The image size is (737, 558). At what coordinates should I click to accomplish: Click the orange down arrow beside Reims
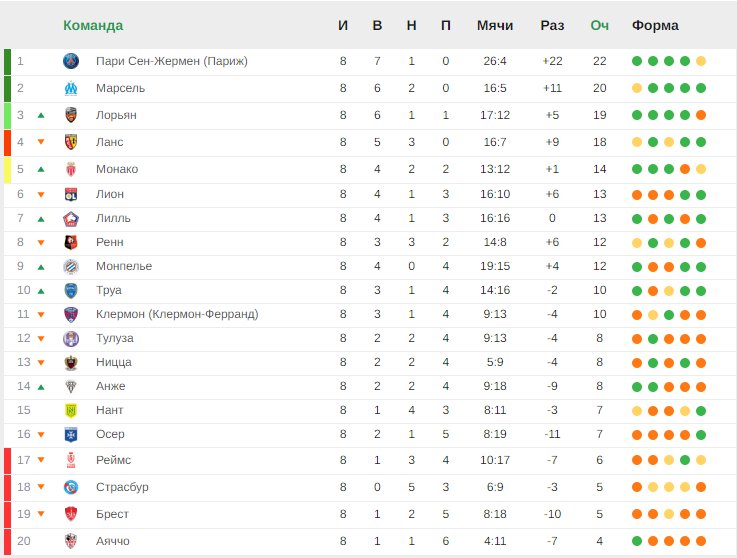[41, 460]
